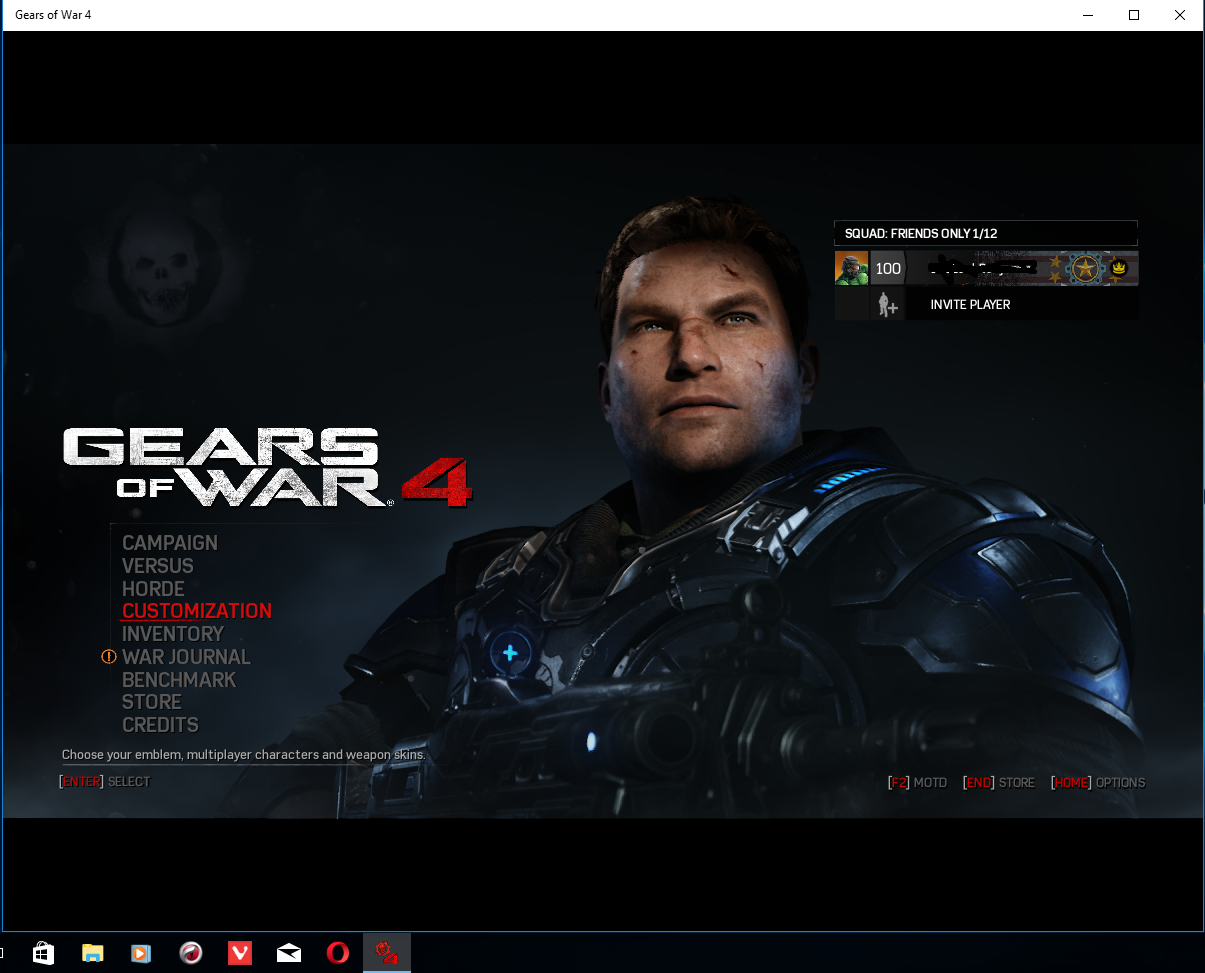This screenshot has height=973, width=1205.
Task: Open the Campaign menu entry
Action: pos(169,542)
